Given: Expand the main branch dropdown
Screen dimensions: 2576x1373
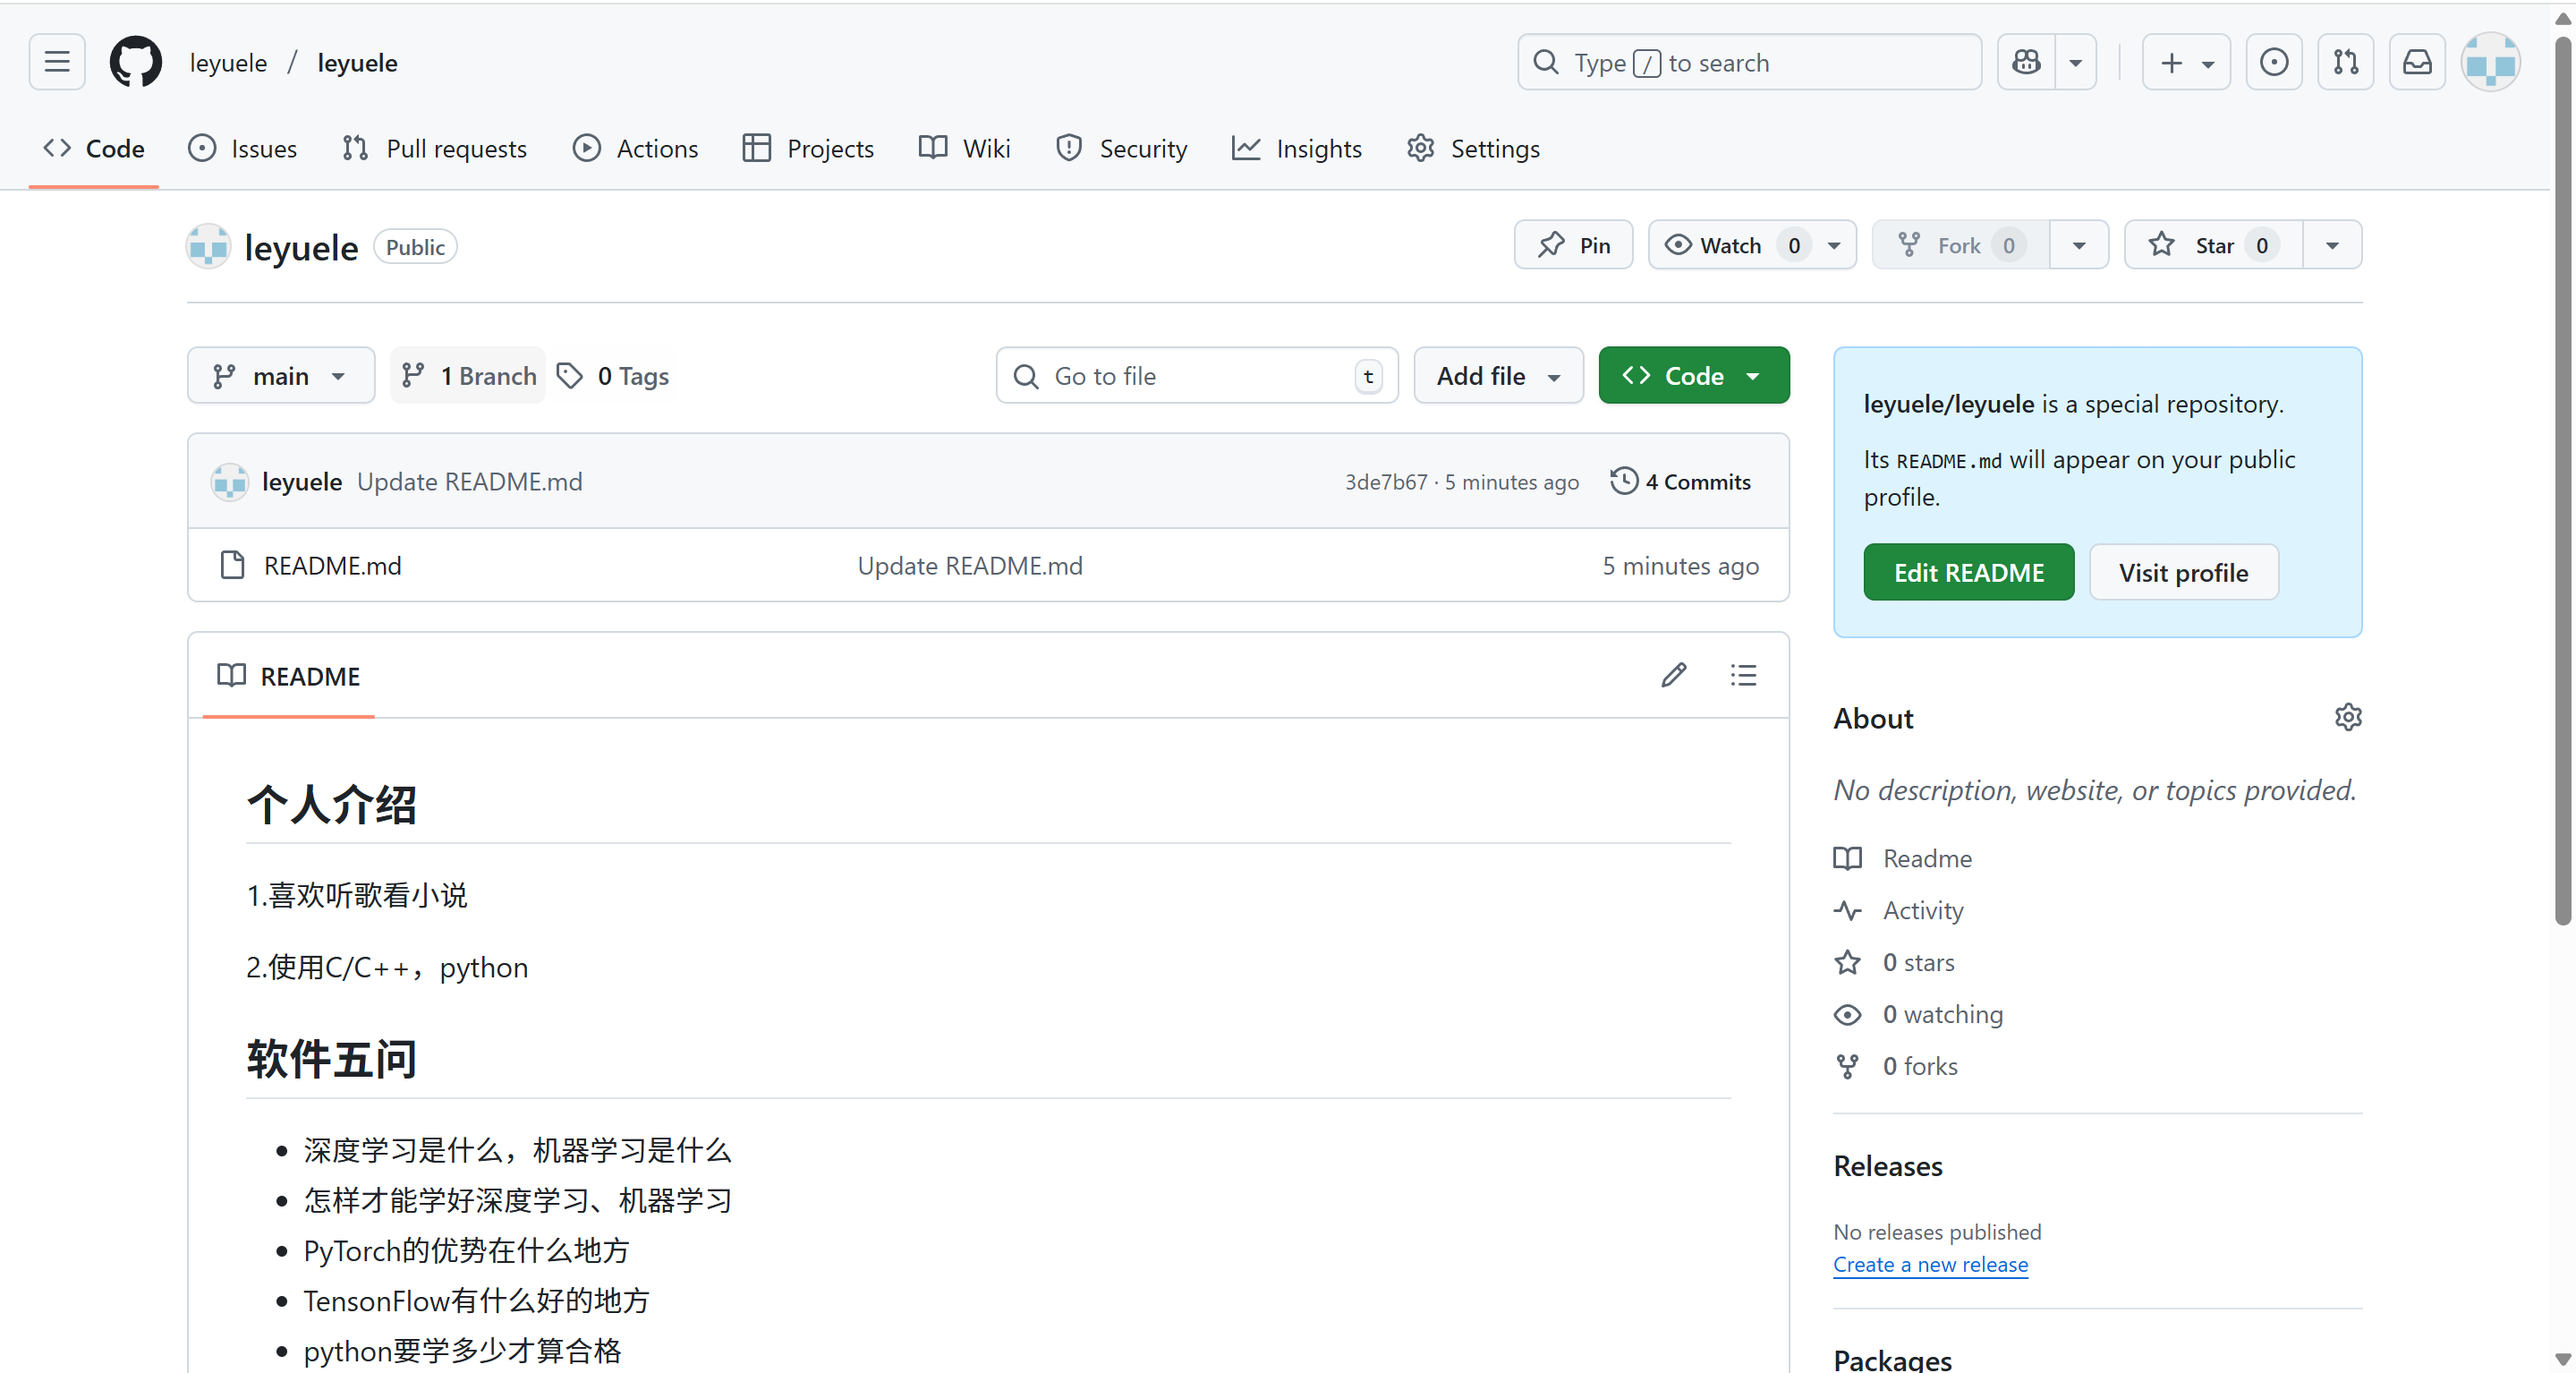Looking at the screenshot, I should (x=280, y=376).
